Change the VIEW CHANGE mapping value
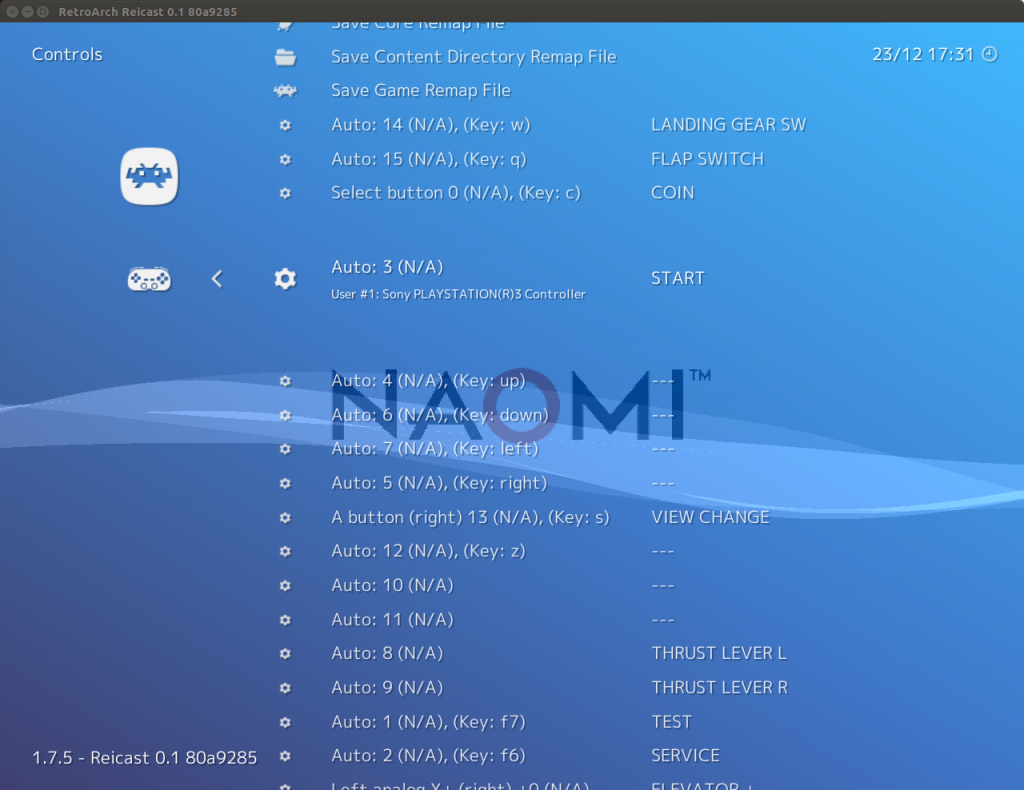 pos(711,518)
